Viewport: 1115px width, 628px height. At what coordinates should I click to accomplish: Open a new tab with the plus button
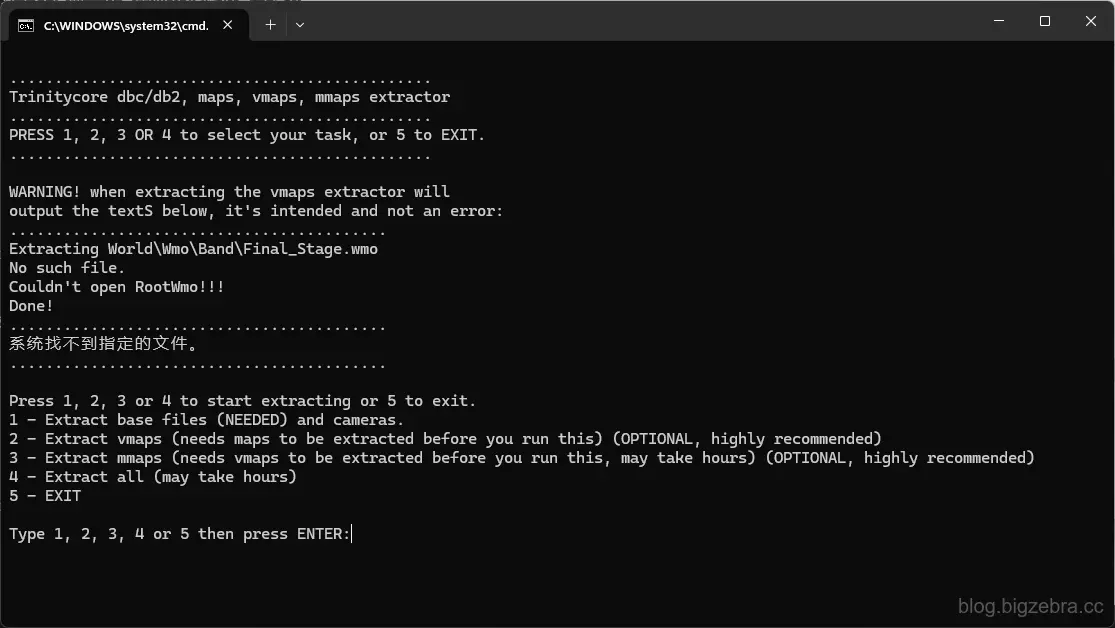(270, 25)
